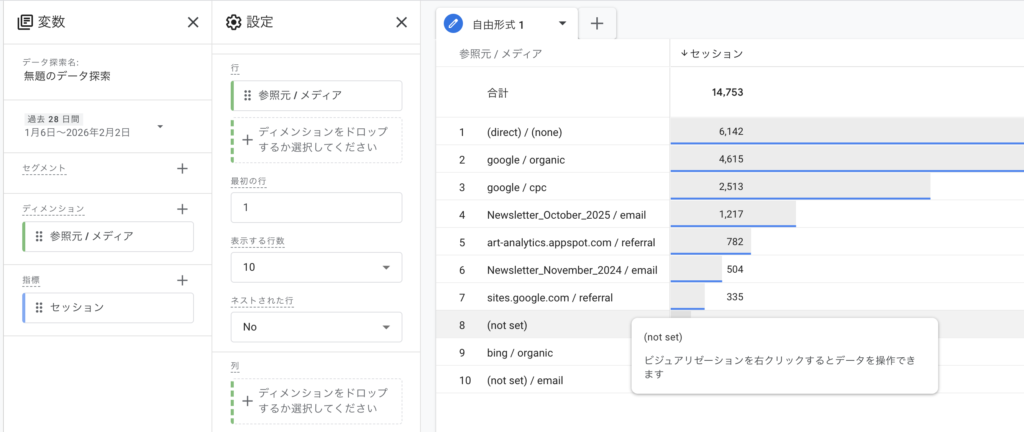The width and height of the screenshot is (1024, 432).
Task: Click the セッション column header
Action: point(716,54)
